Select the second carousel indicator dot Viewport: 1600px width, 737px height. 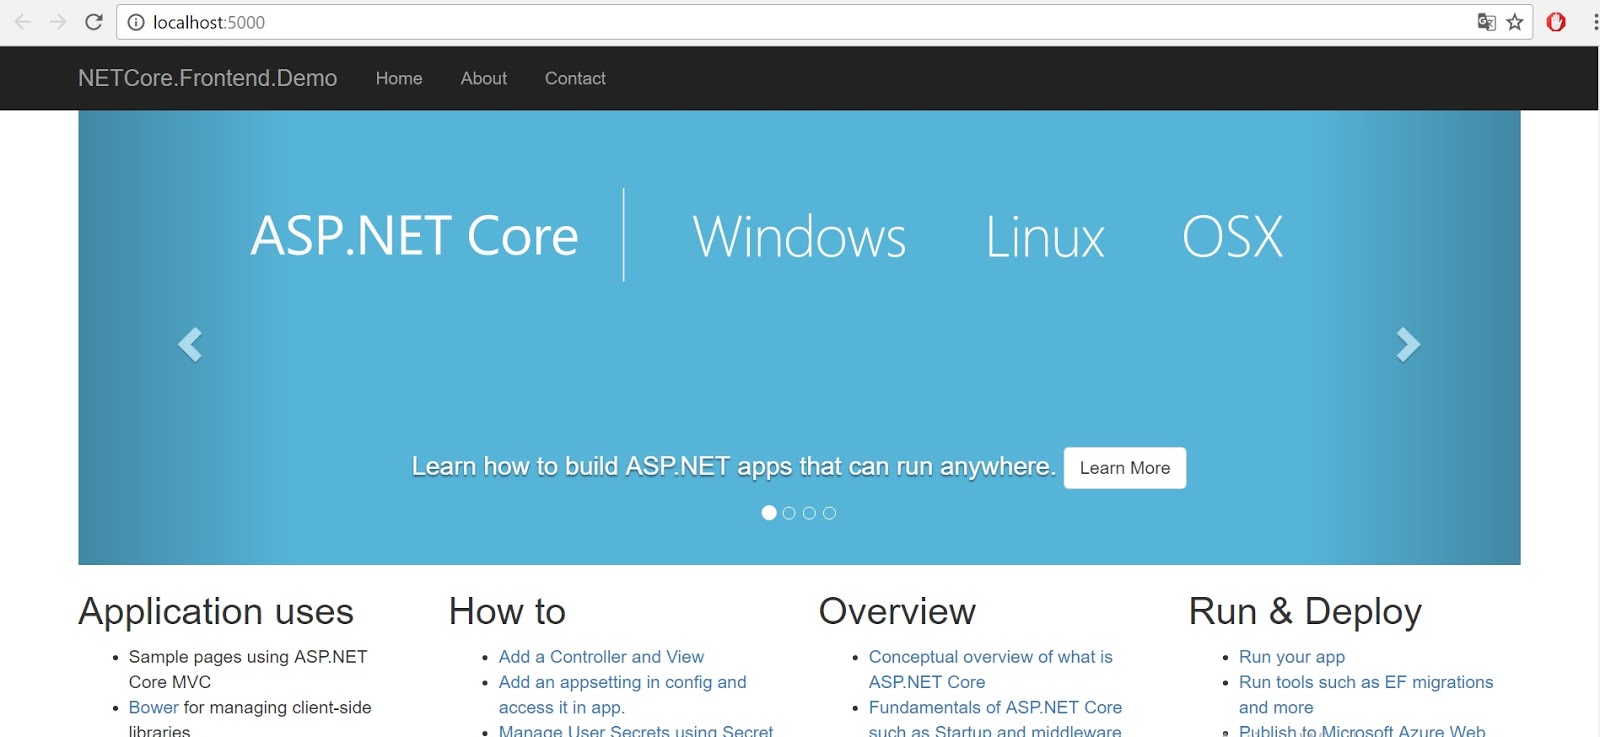(x=789, y=513)
